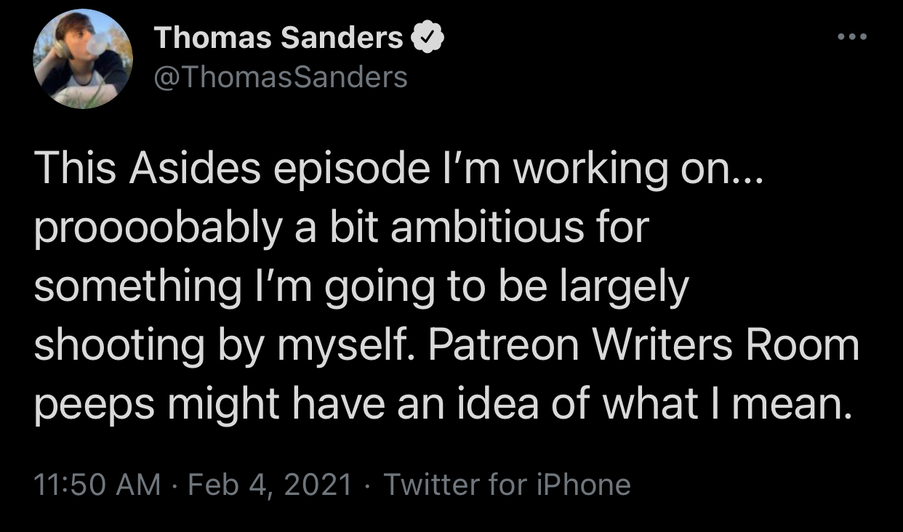Select the Feb 4, 2021 date
Image resolution: width=903 pixels, height=532 pixels.
coord(270,484)
